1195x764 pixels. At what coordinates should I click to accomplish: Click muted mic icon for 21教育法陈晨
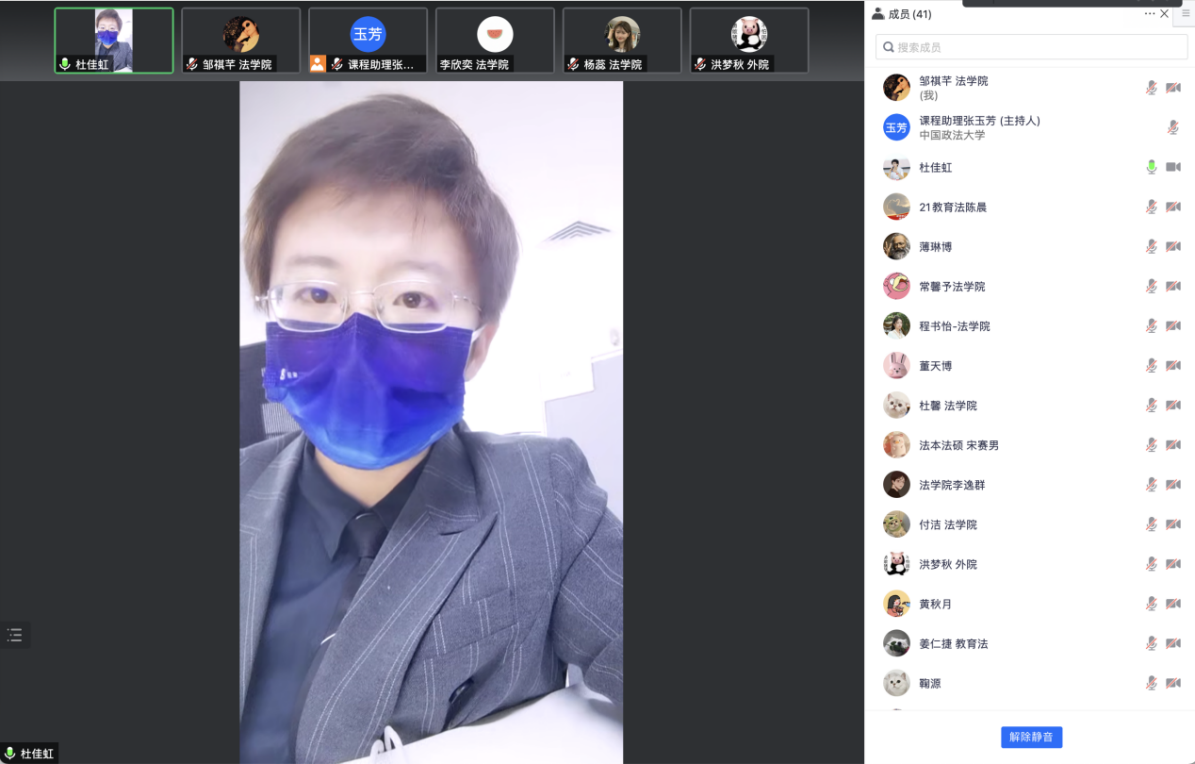1151,207
